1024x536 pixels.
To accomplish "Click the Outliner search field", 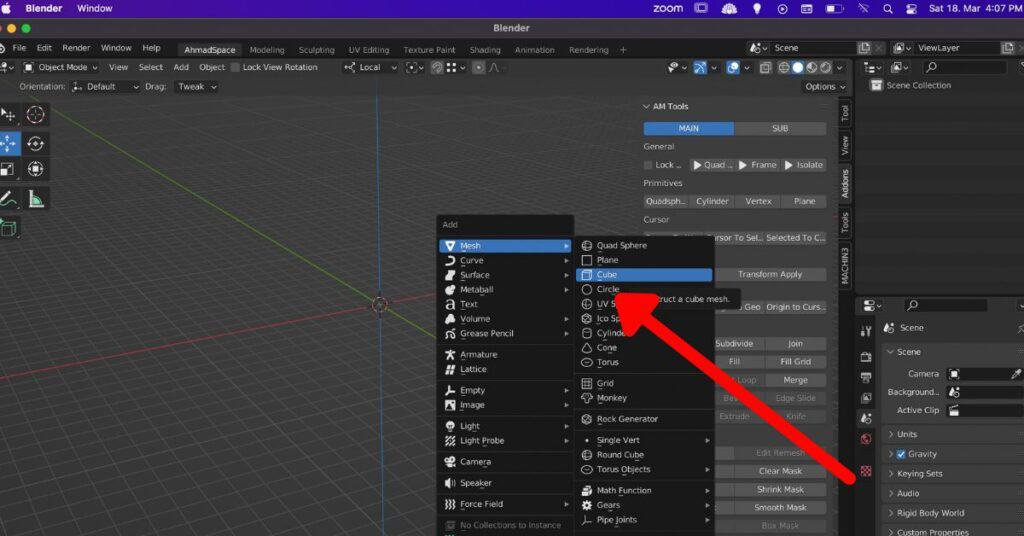I will pos(965,67).
